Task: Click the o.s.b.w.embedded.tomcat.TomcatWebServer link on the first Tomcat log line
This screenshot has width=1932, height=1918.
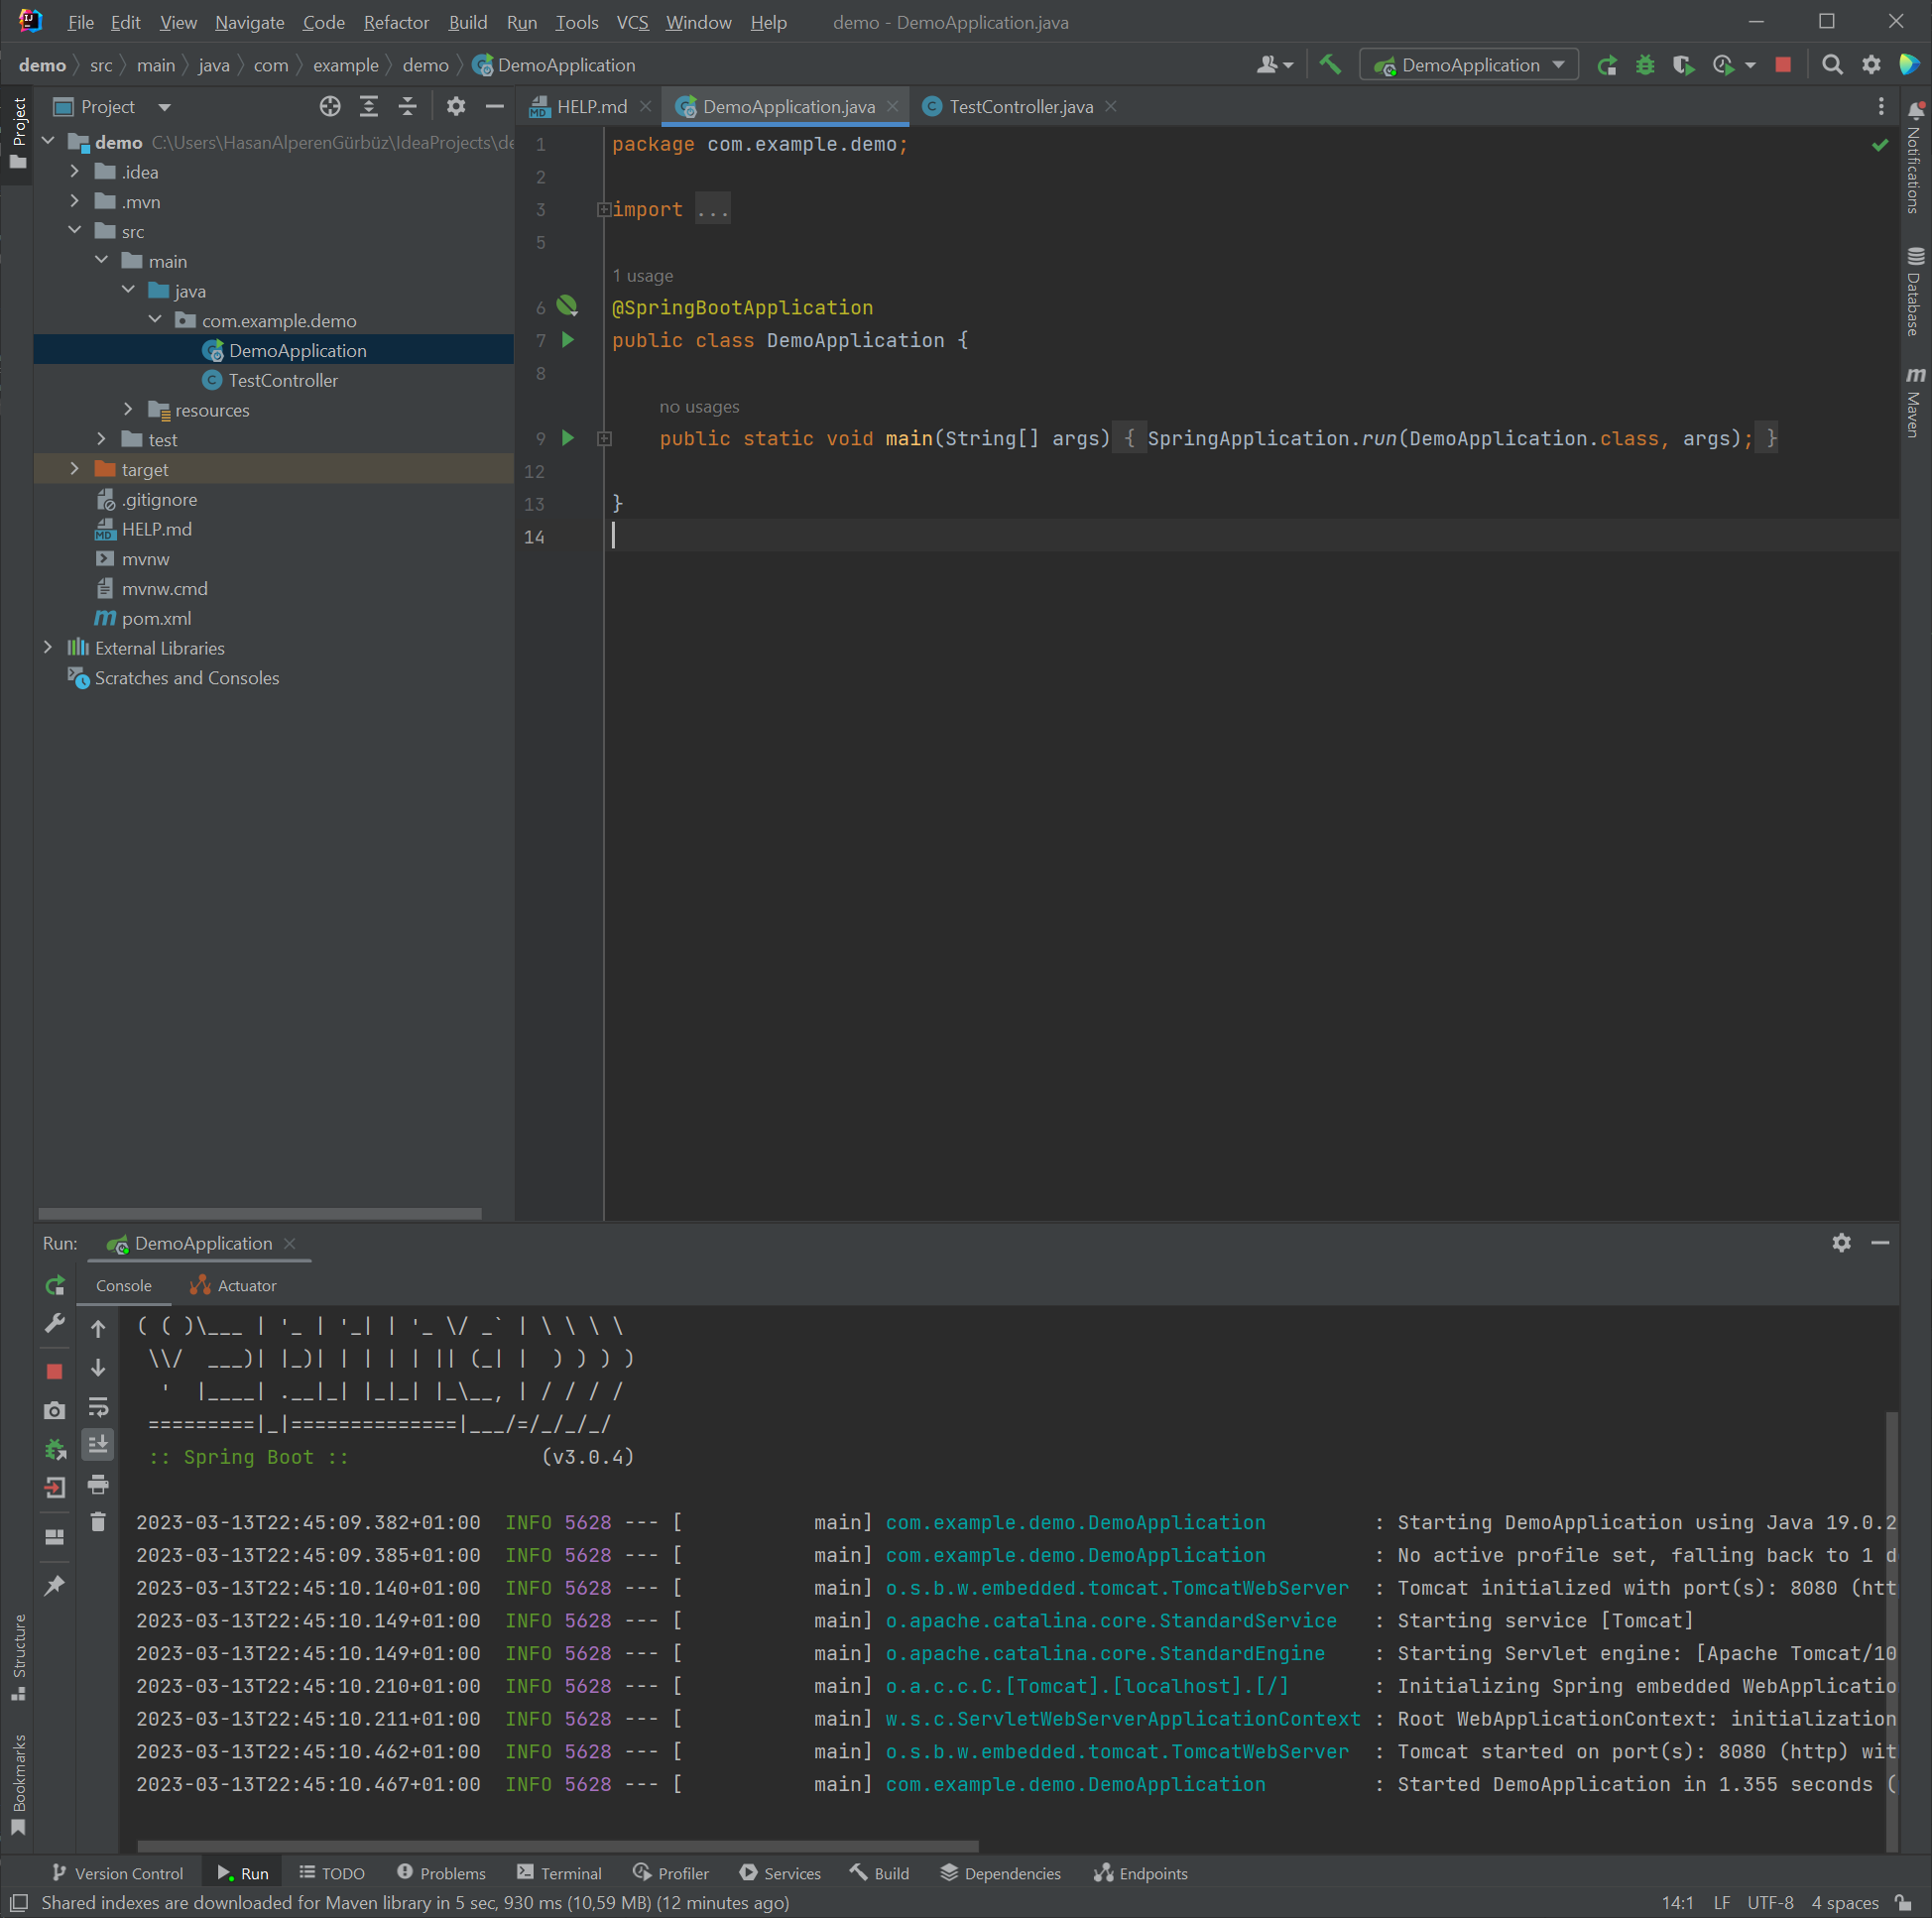Action: (x=1117, y=1587)
